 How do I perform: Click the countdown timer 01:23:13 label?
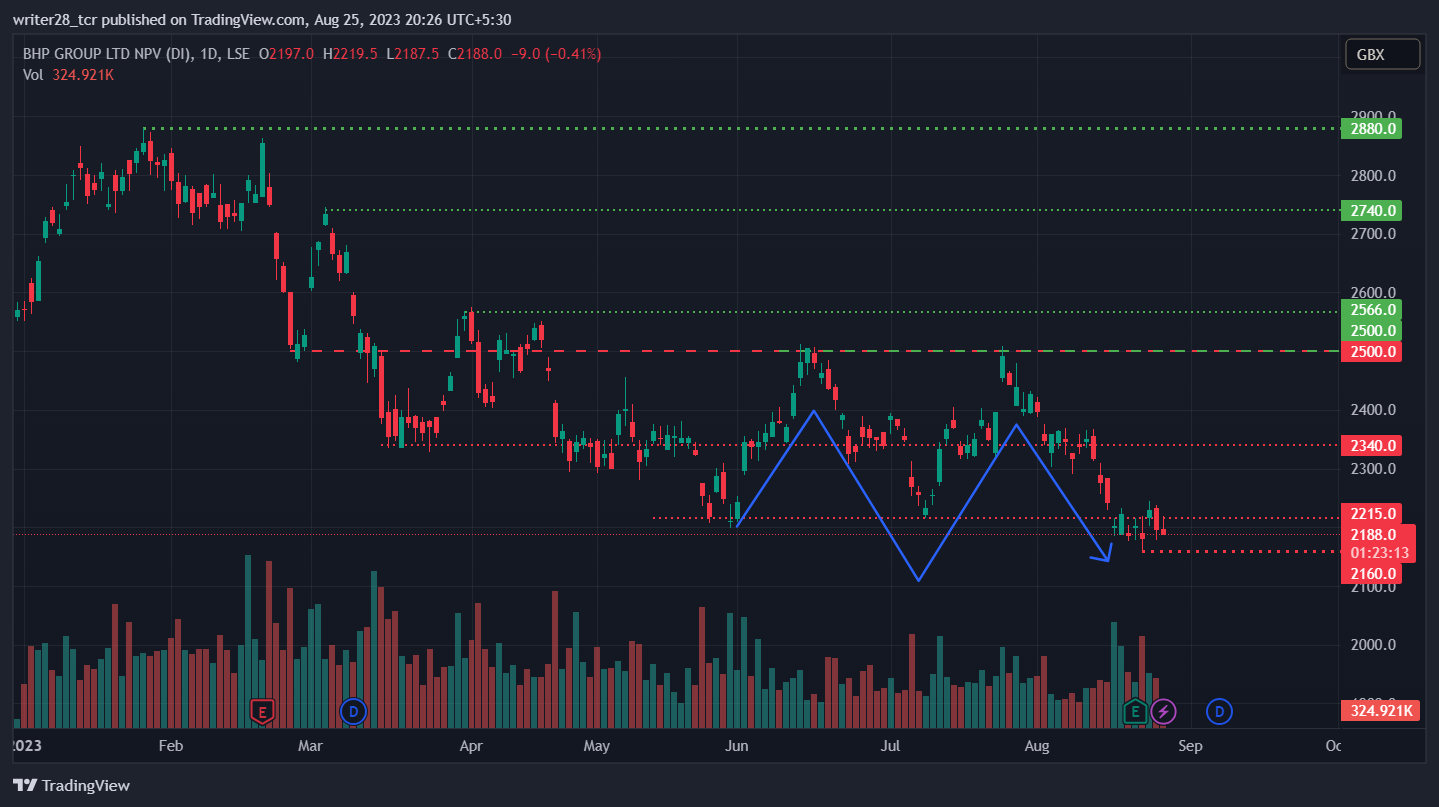pos(1379,553)
